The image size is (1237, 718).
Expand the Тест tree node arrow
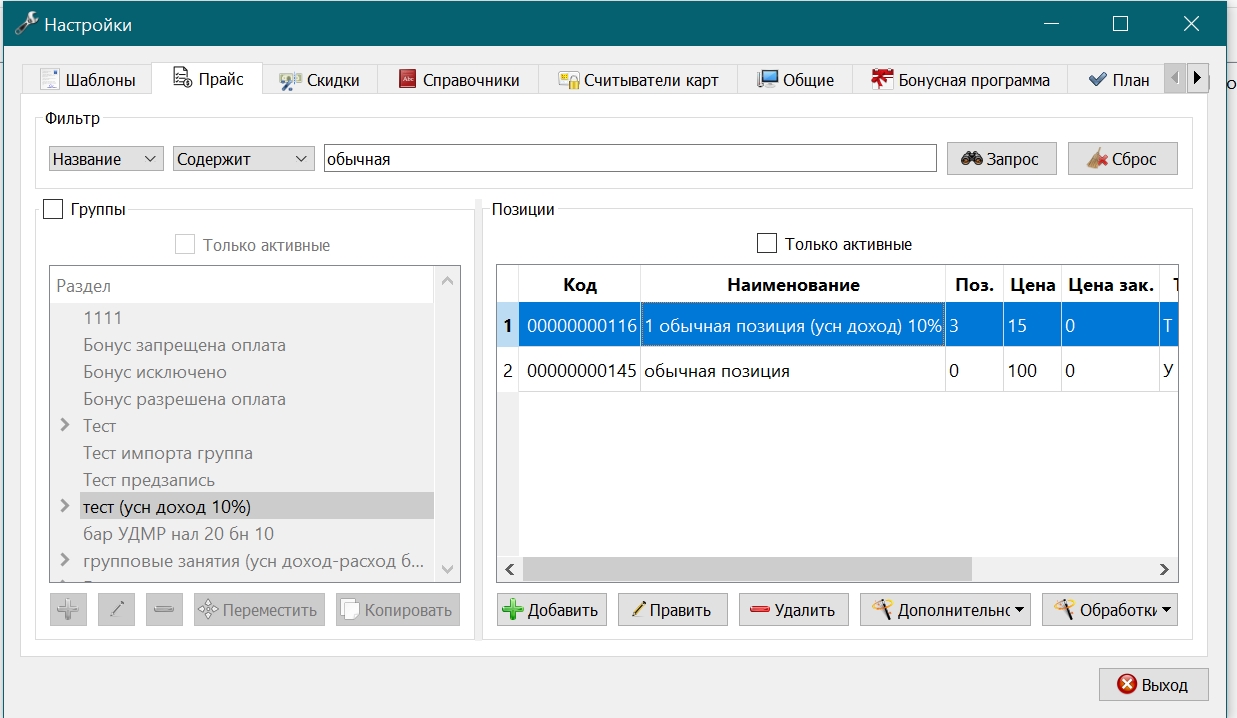(x=66, y=426)
